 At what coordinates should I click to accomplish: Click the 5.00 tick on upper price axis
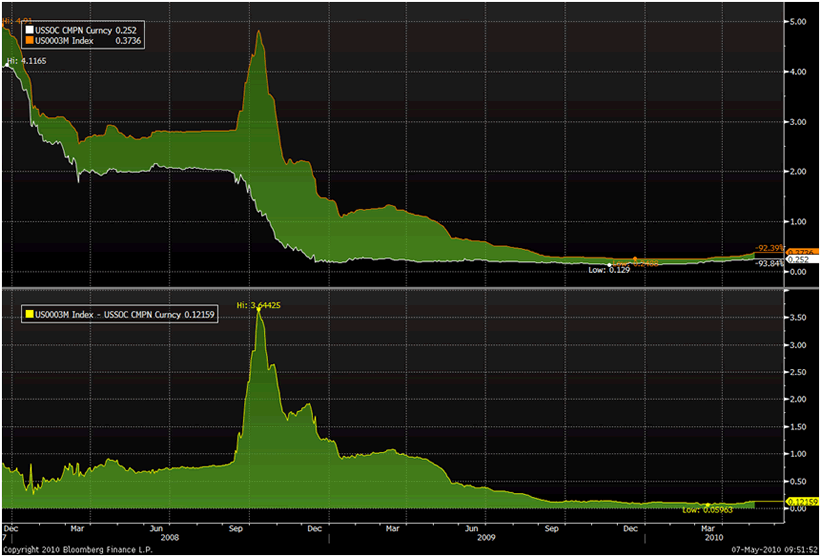pos(797,21)
